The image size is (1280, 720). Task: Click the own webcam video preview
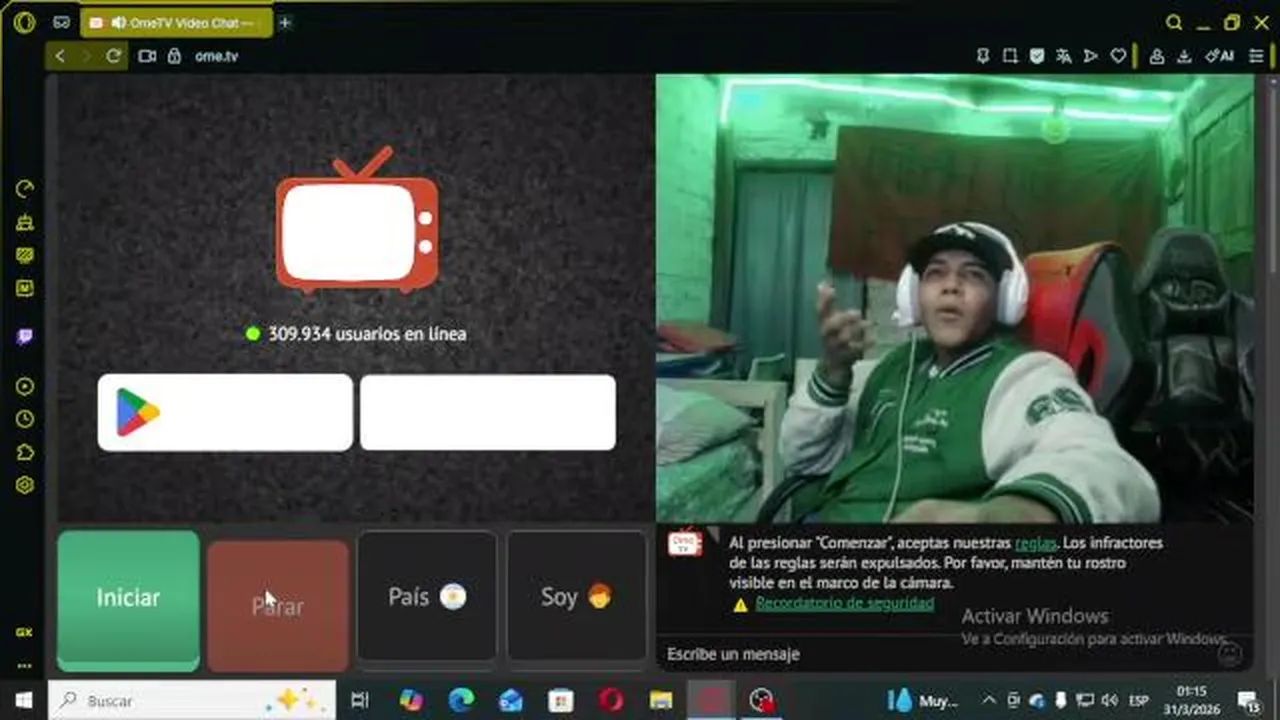954,298
